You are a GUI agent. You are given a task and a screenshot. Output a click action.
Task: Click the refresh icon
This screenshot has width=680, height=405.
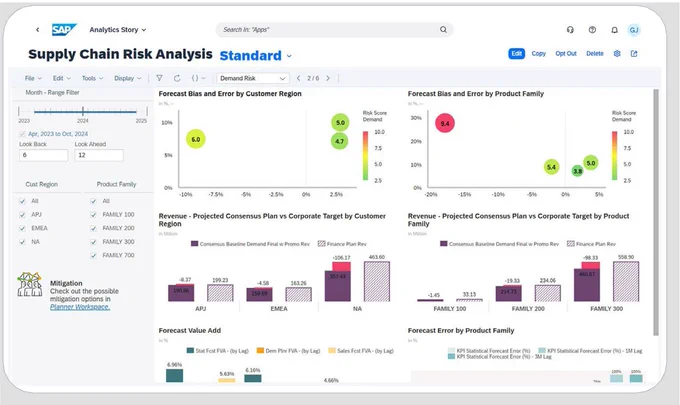click(x=177, y=78)
